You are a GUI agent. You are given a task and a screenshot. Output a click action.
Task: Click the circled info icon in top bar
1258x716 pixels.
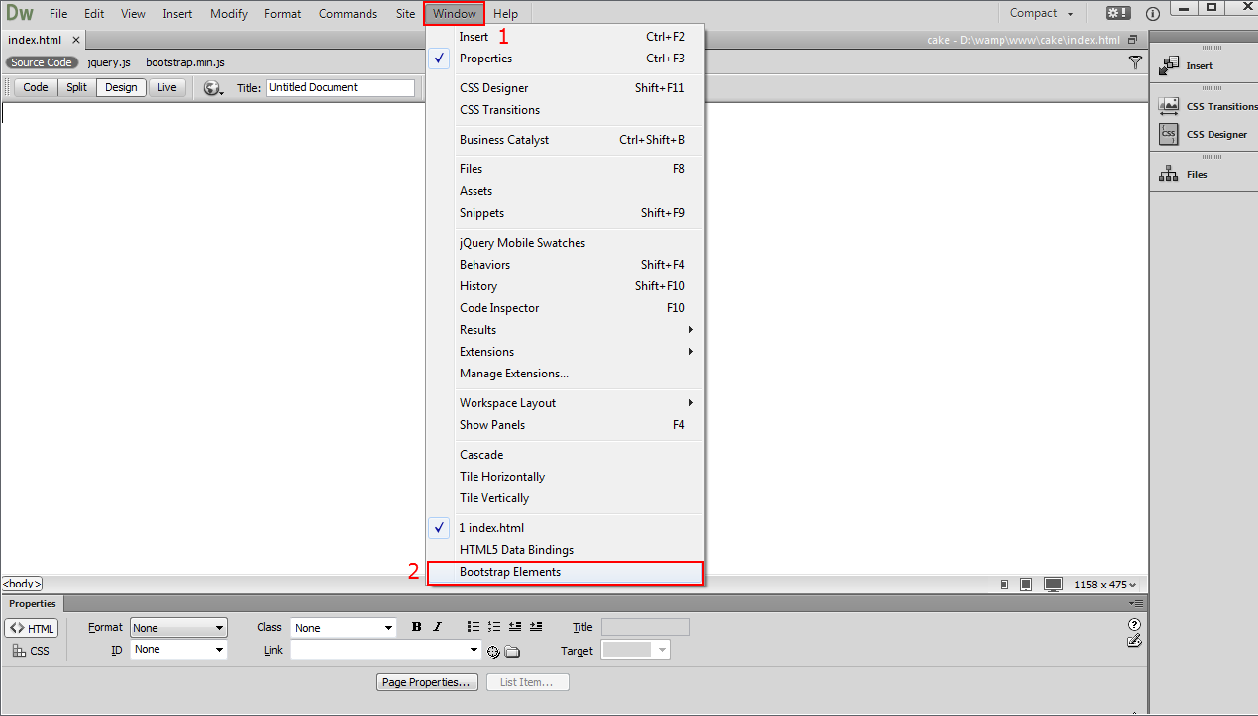point(1152,14)
